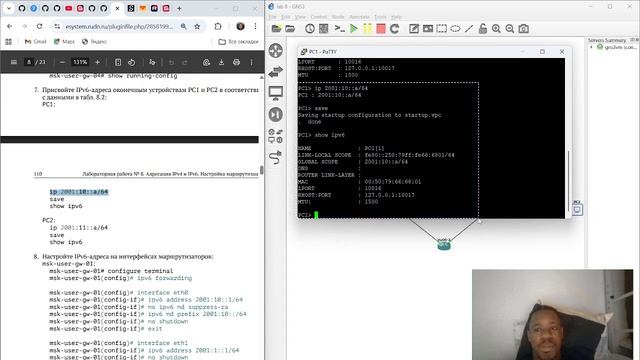The width and height of the screenshot is (640, 360).
Task: Browse routers in GNS3 device sidebar
Action: 276,51
